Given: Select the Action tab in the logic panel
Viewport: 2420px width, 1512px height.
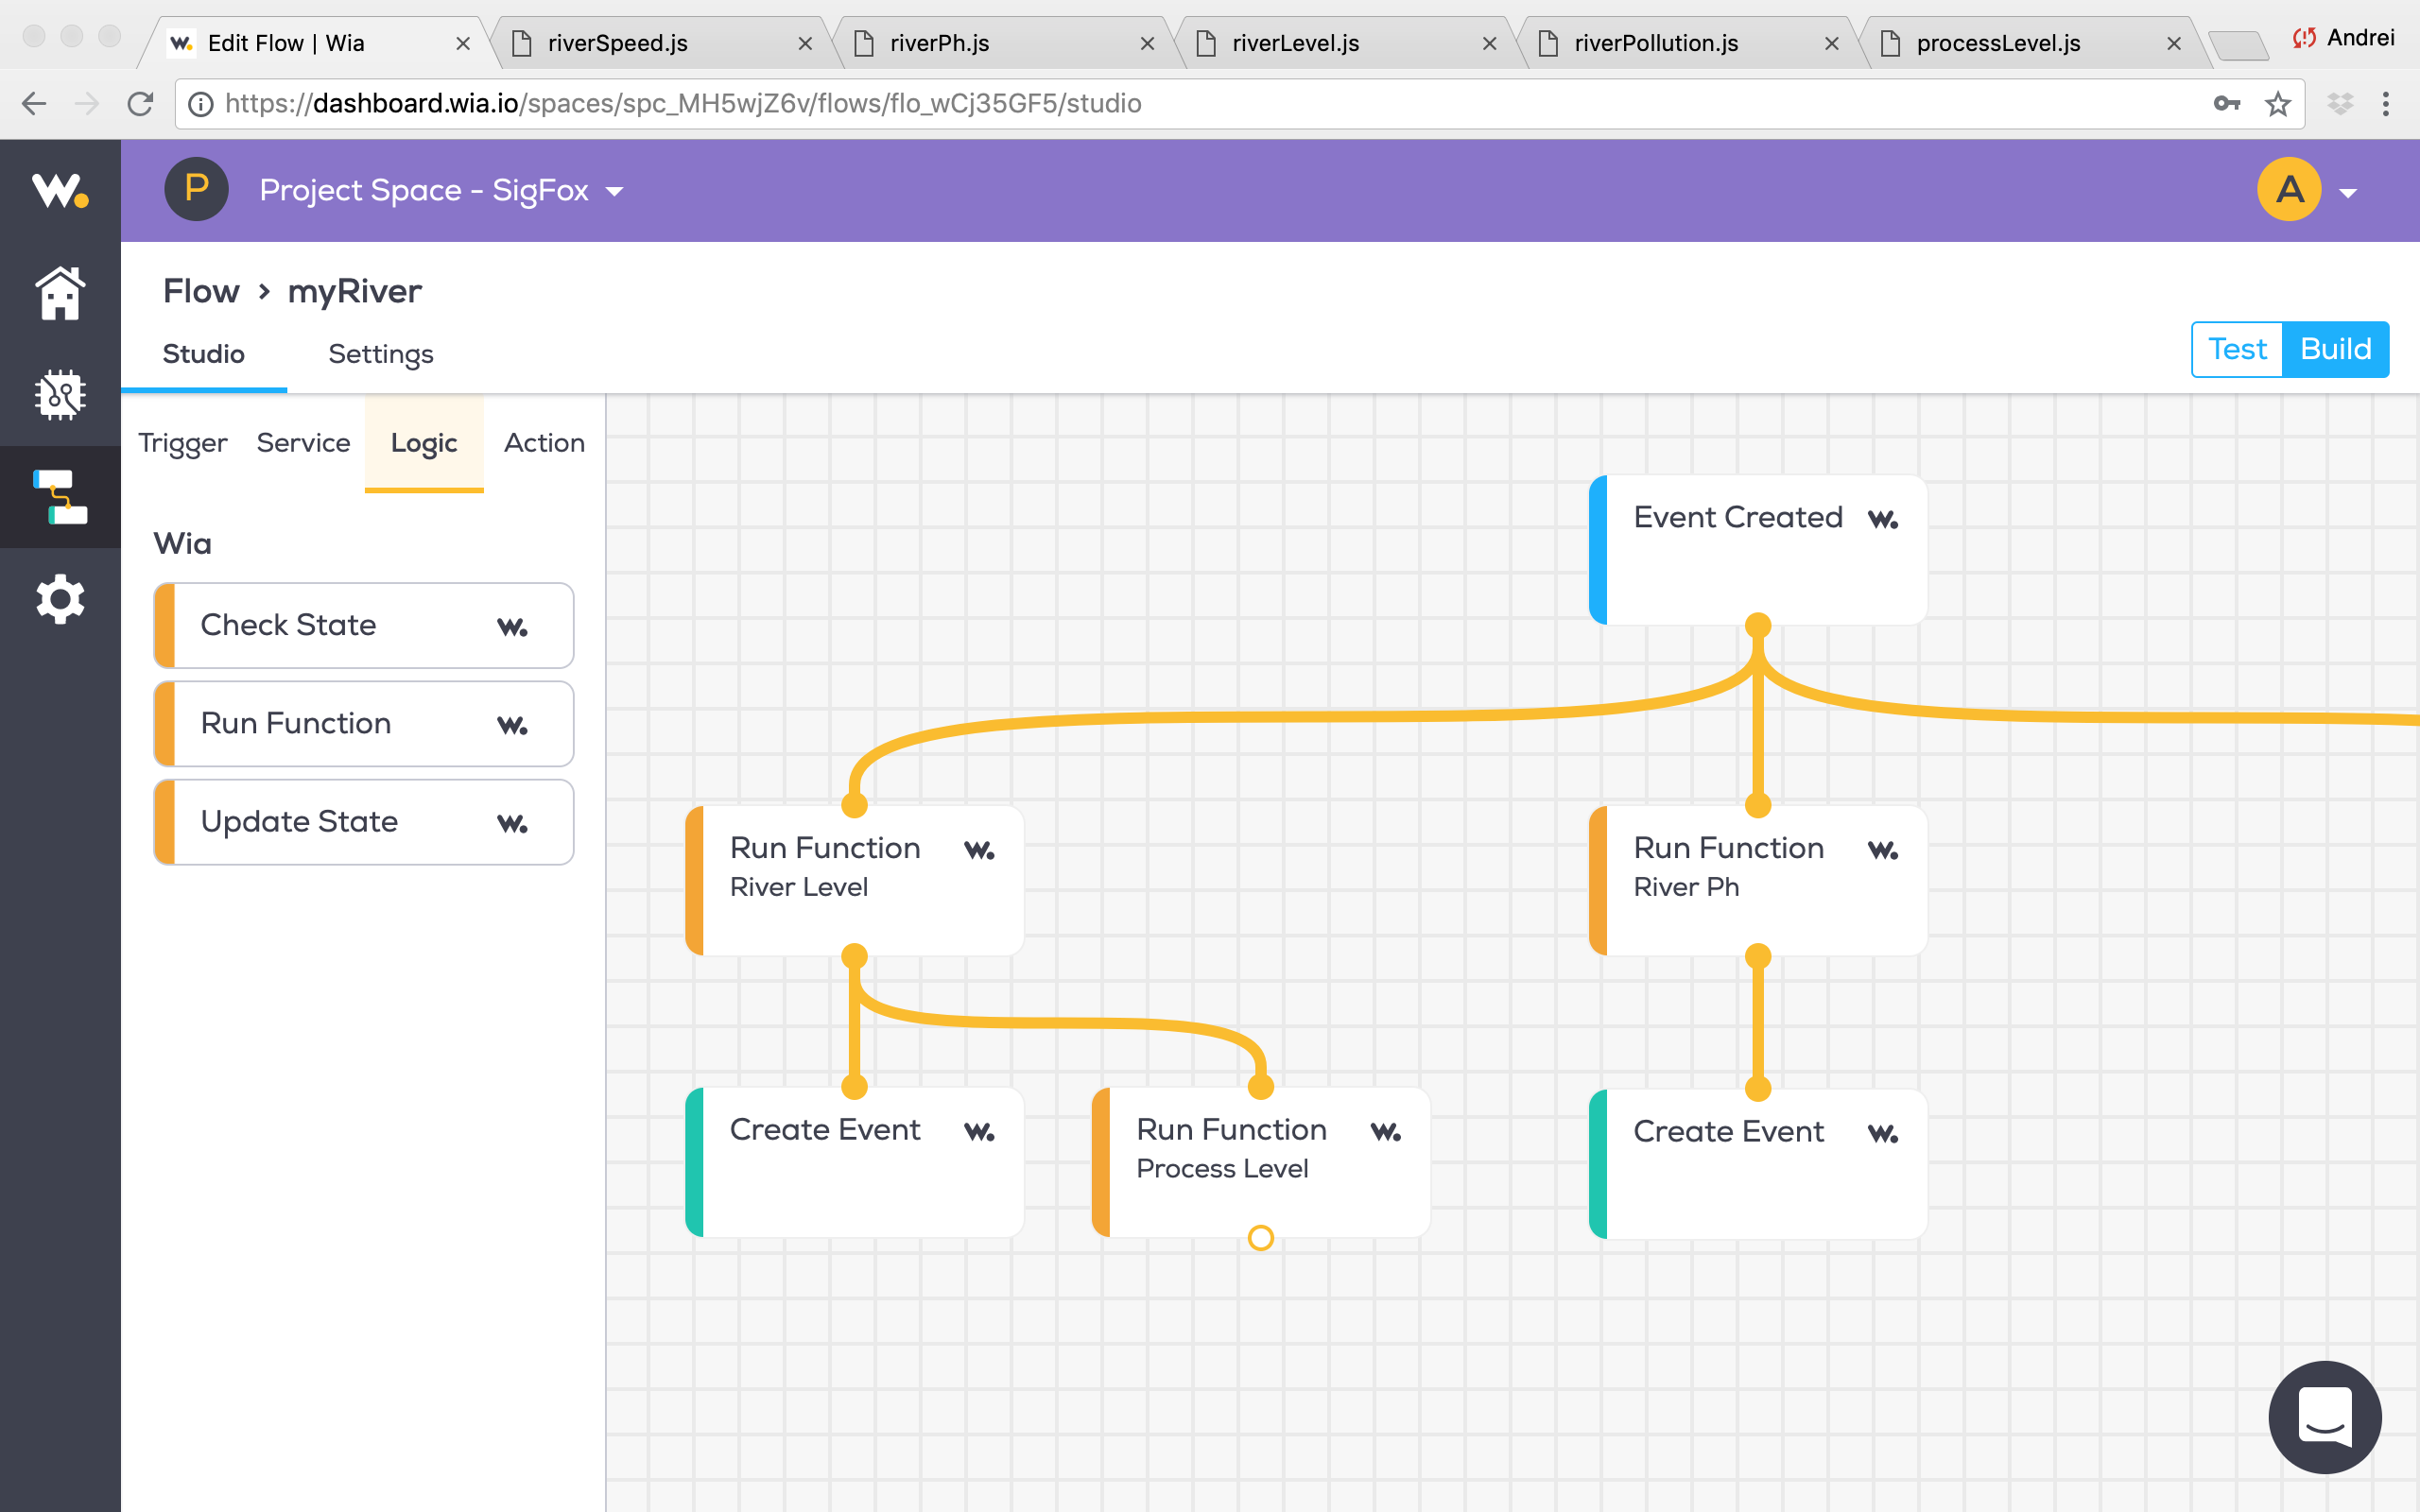Looking at the screenshot, I should (x=544, y=443).
